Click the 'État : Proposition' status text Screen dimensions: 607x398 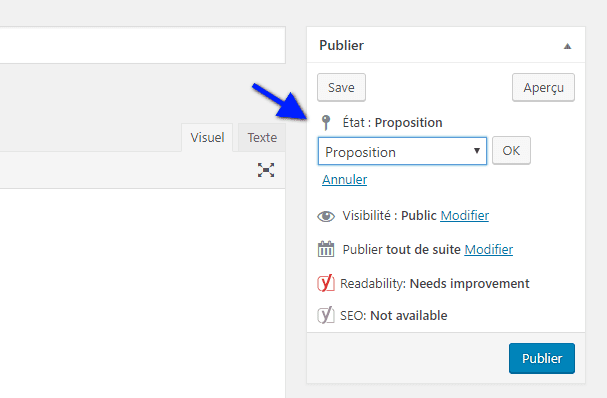(x=392, y=123)
